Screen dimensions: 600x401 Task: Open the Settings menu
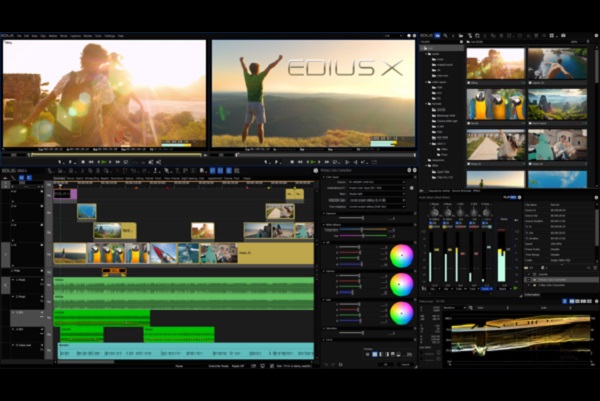point(110,36)
